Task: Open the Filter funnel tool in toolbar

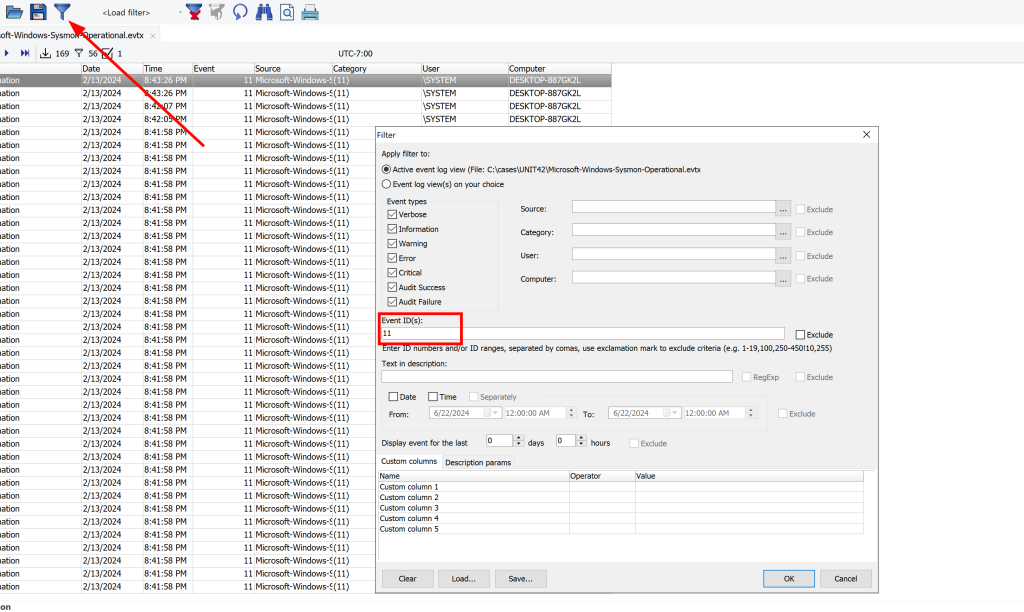Action: pos(61,12)
